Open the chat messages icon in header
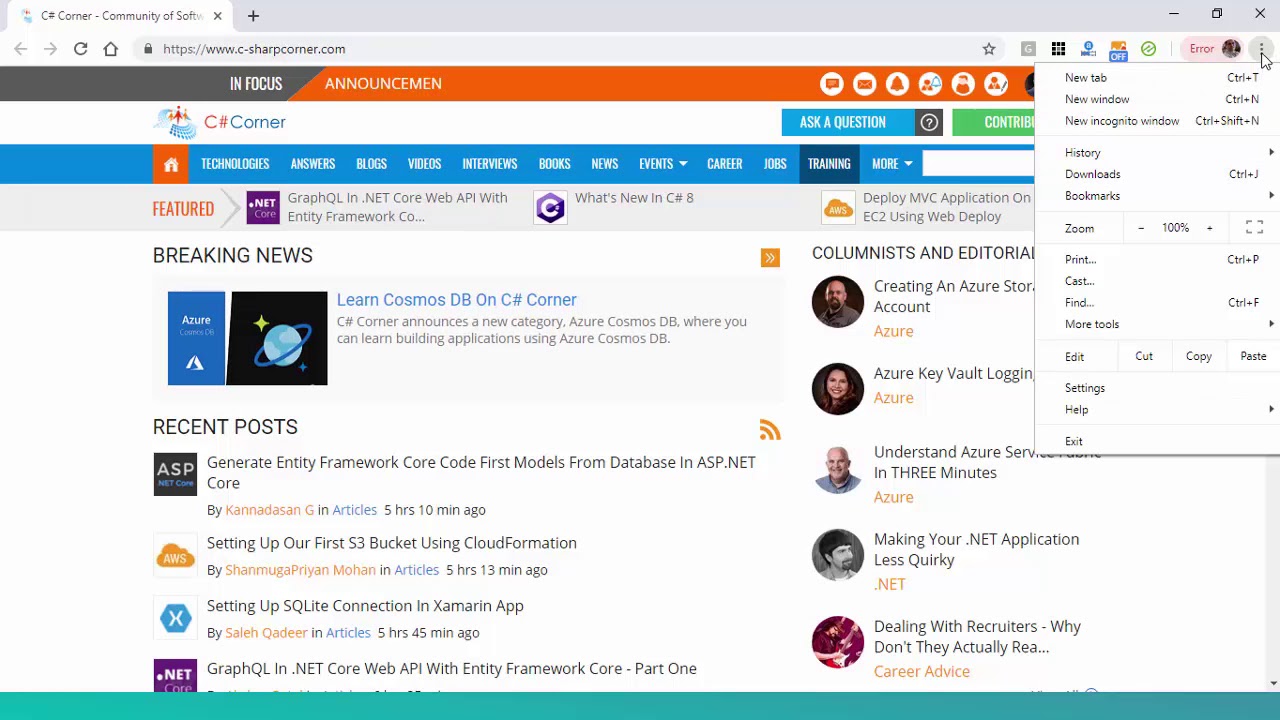1280x720 pixels. [x=832, y=85]
